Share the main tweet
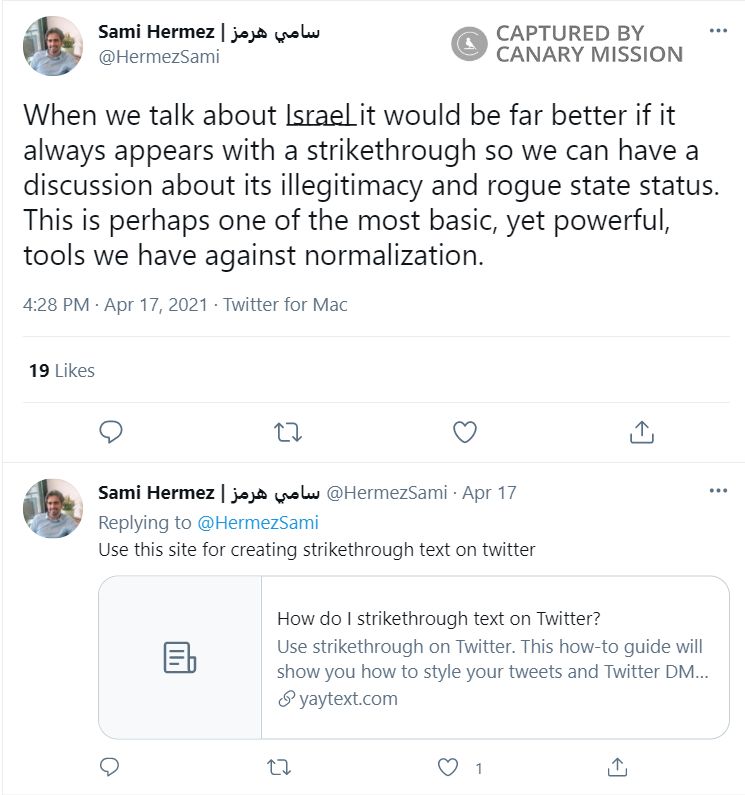 pyautogui.click(x=641, y=431)
